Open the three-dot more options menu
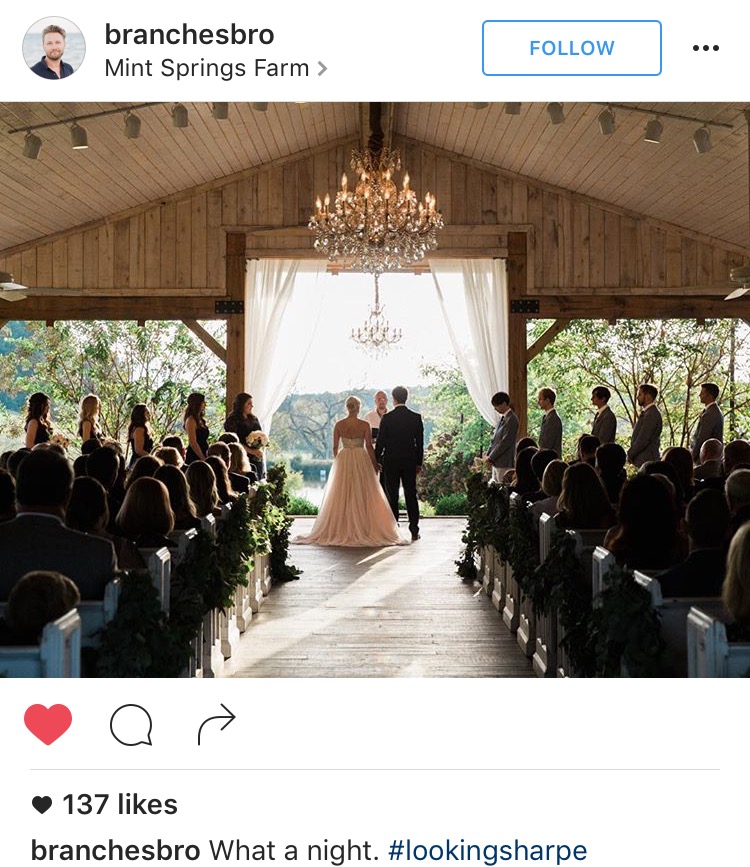Viewport: 750px width, 867px height. tap(706, 48)
